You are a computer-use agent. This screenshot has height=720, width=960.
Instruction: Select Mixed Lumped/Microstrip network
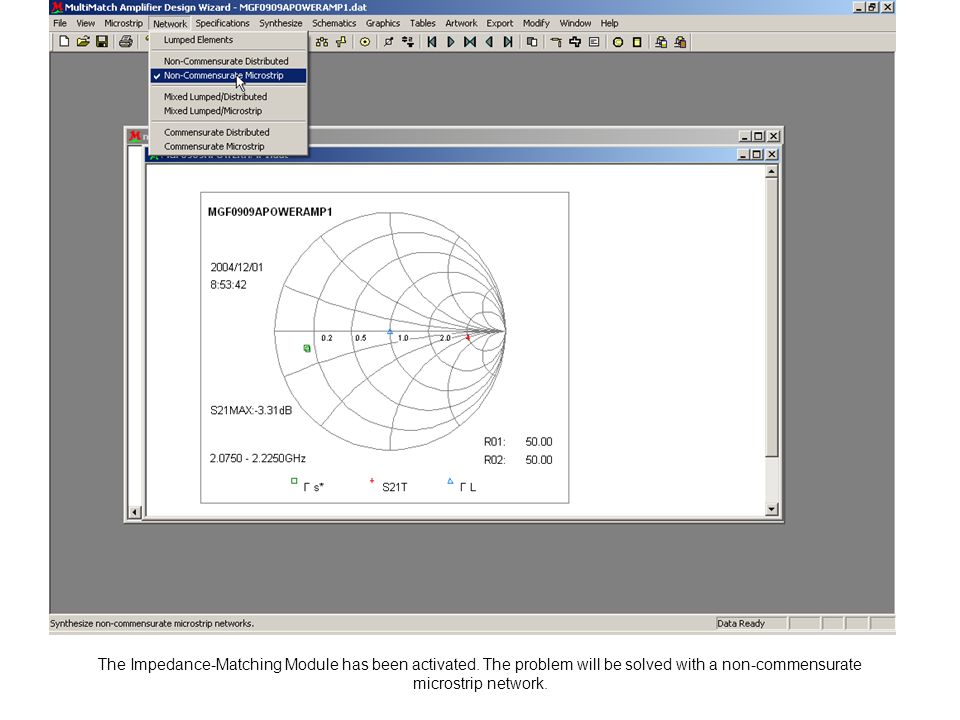(228, 111)
